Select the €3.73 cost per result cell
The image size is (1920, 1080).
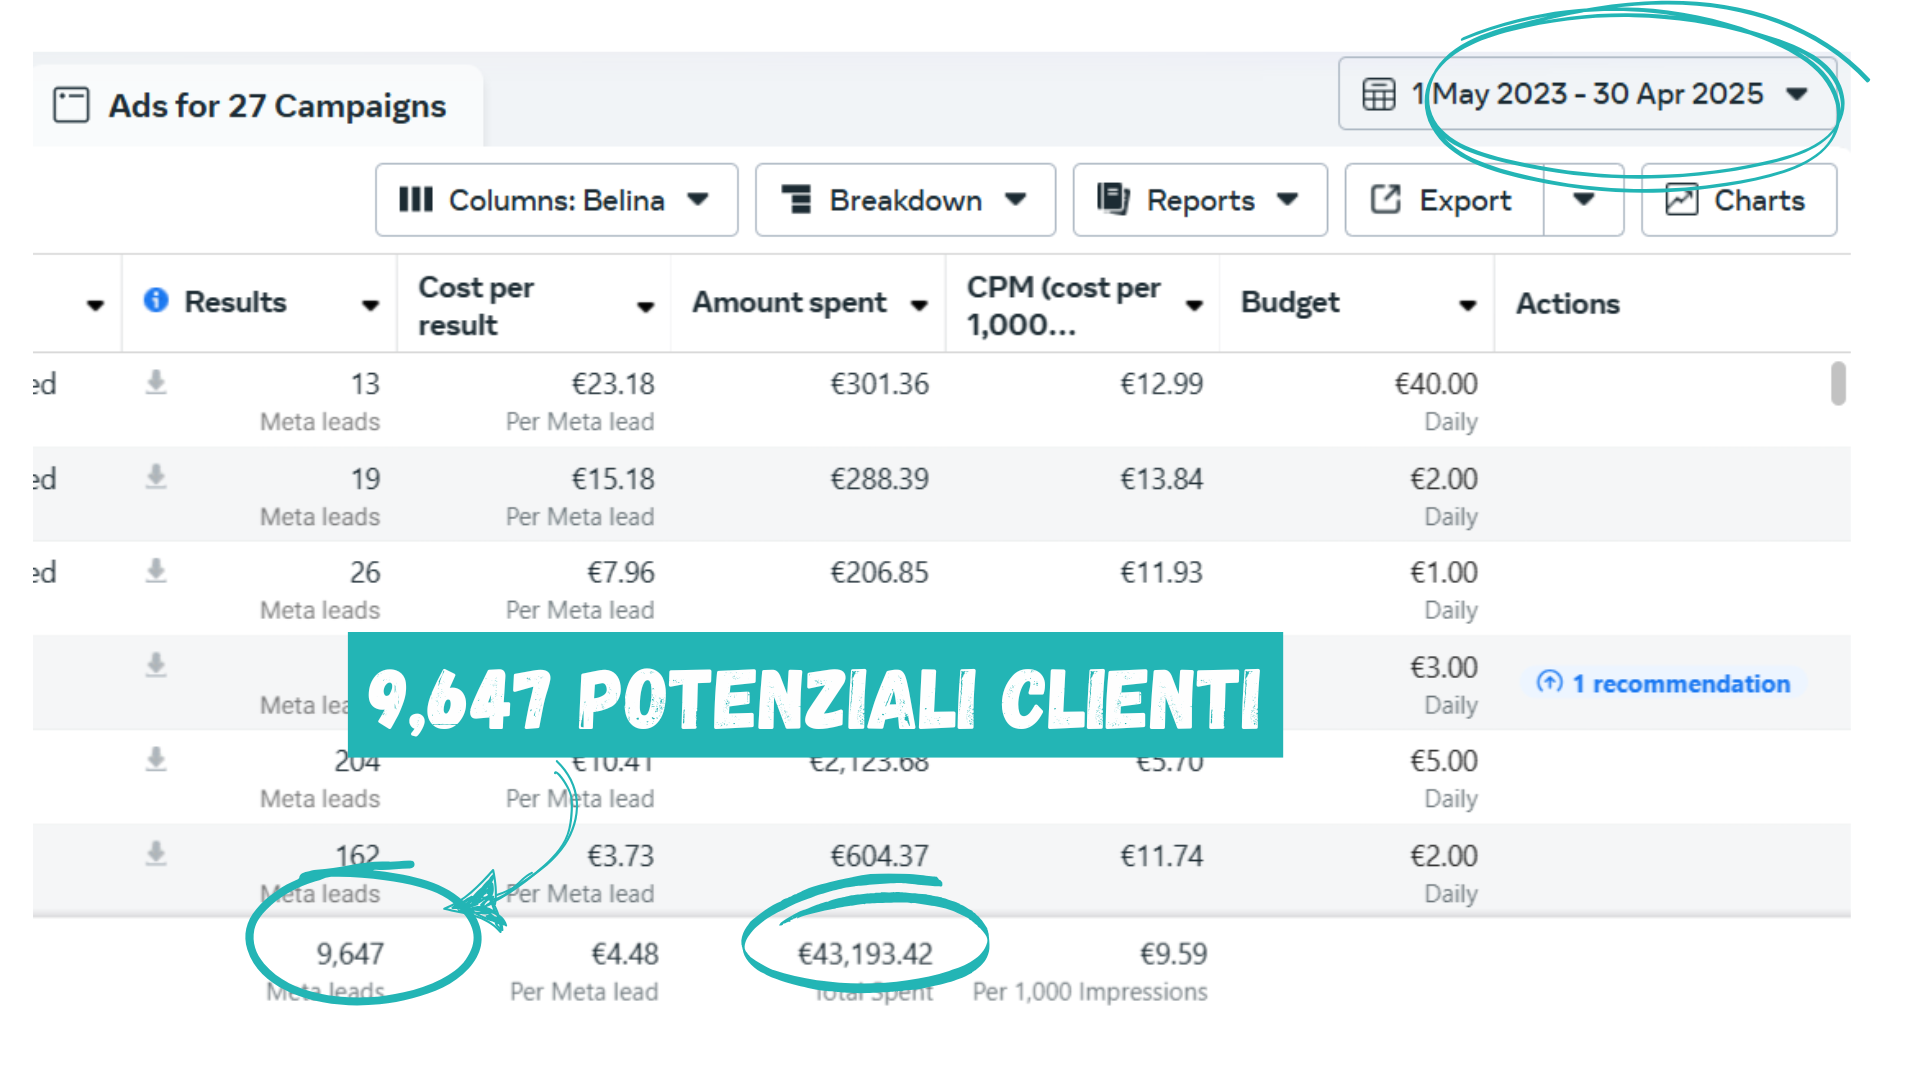coord(620,856)
